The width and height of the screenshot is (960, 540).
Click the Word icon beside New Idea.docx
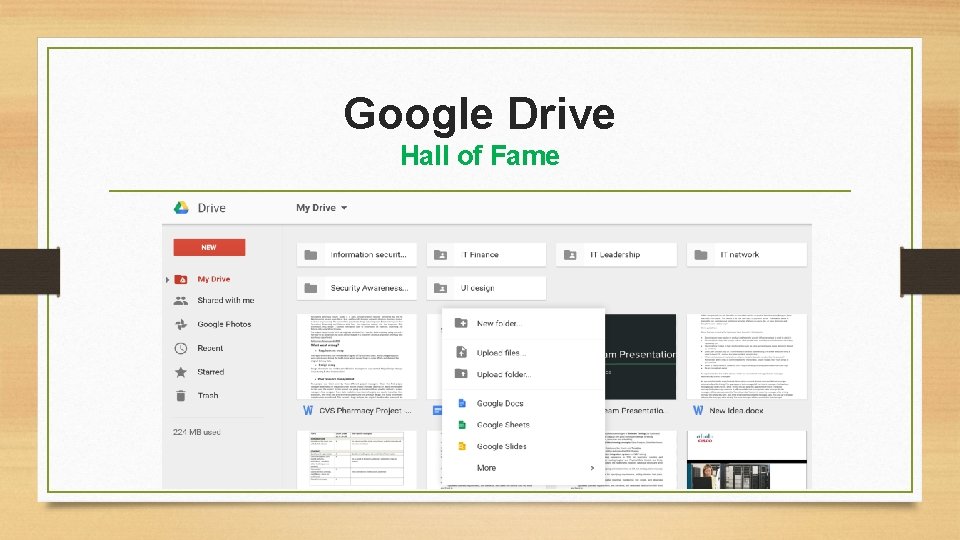click(x=698, y=410)
